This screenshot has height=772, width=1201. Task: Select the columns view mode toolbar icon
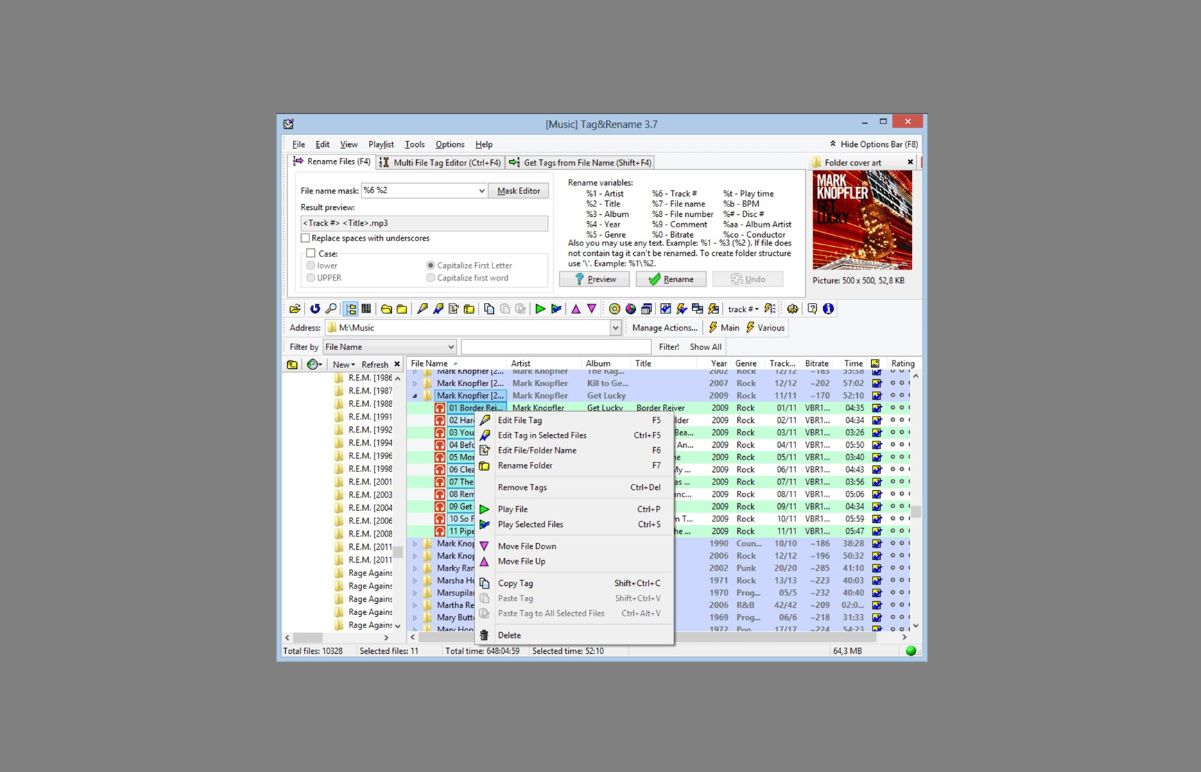(x=366, y=309)
